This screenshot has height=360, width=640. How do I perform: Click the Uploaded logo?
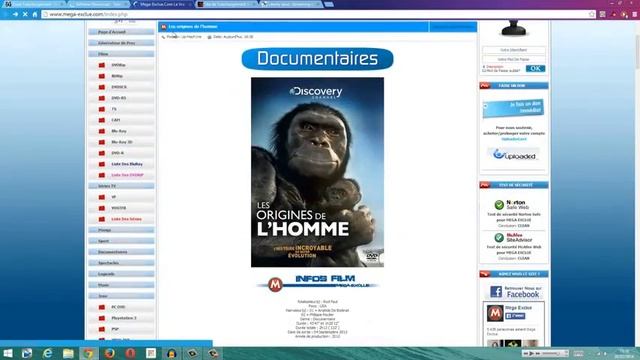tap(514, 155)
